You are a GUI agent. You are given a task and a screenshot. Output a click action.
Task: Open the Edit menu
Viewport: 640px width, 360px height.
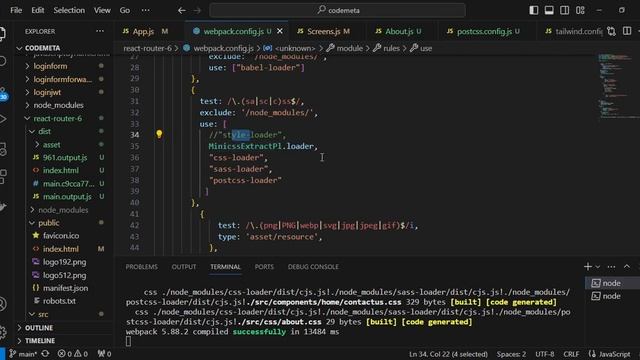click(38, 10)
